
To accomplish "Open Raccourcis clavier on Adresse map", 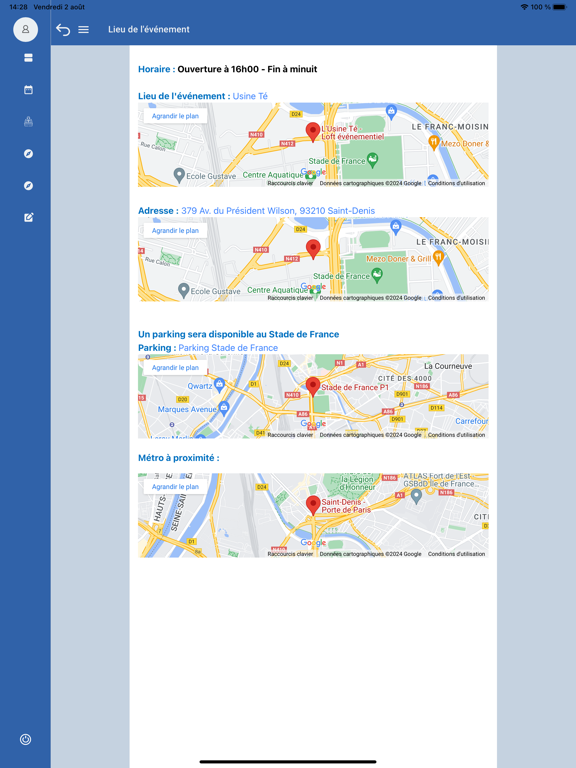I will 290,298.
